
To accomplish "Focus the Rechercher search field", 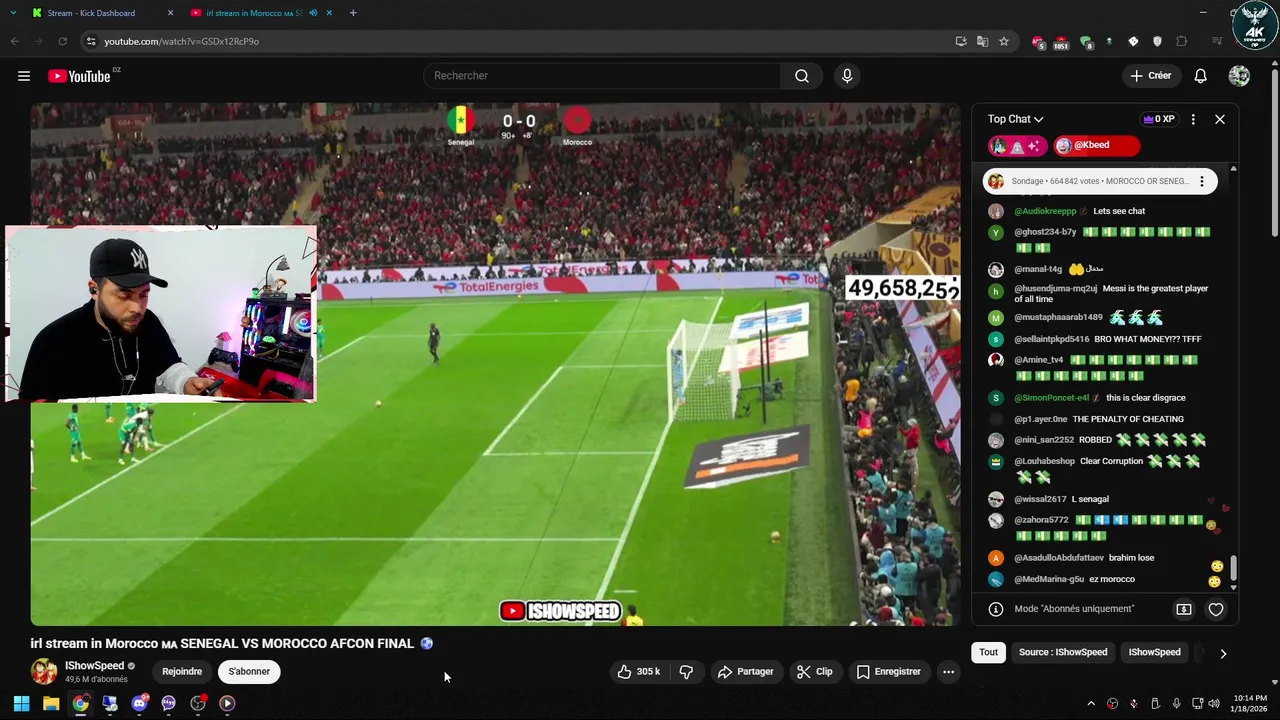I will [x=603, y=76].
